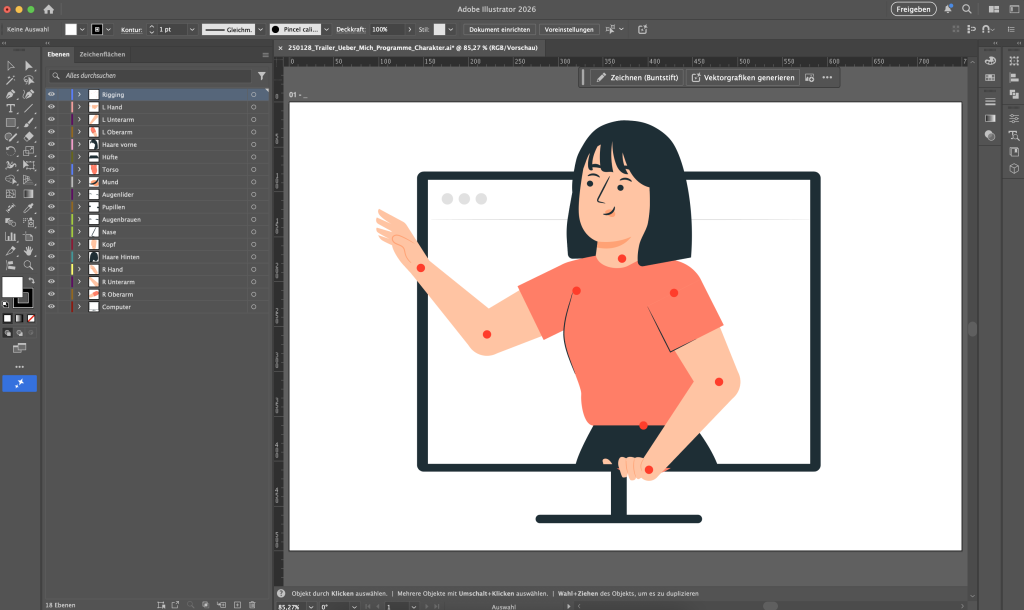Hide the Rigging layer

point(52,94)
